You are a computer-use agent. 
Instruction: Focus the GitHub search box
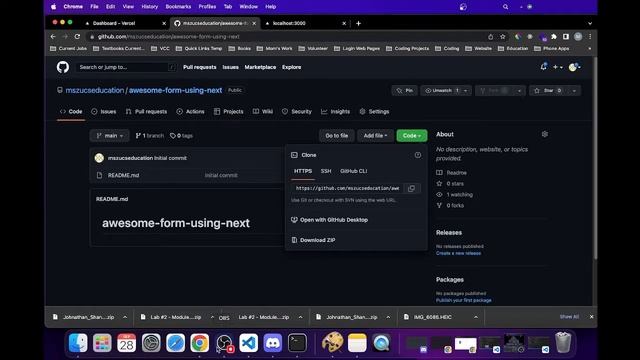coord(126,67)
